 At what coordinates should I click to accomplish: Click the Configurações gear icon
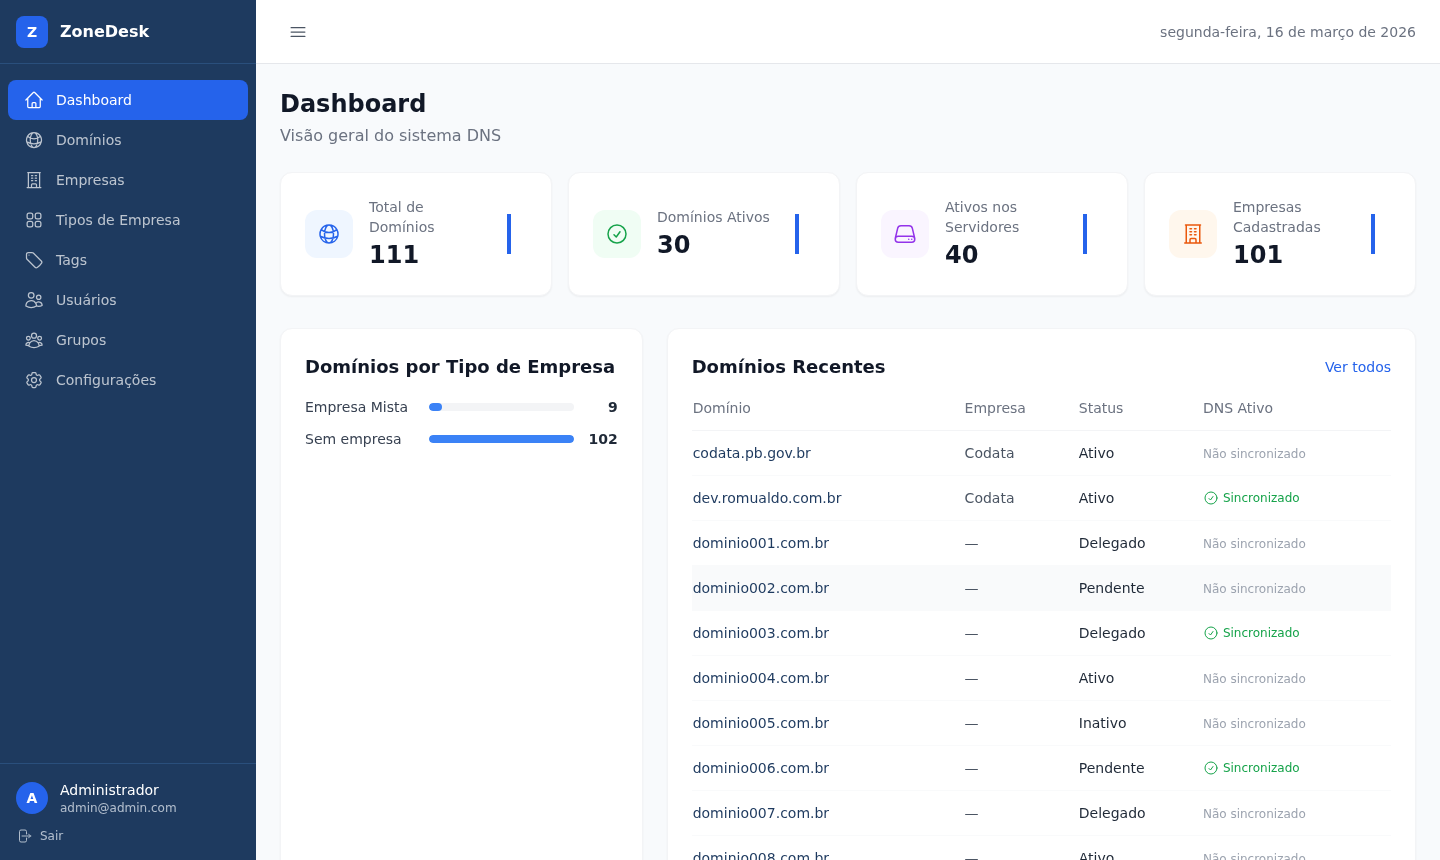pyautogui.click(x=33, y=380)
